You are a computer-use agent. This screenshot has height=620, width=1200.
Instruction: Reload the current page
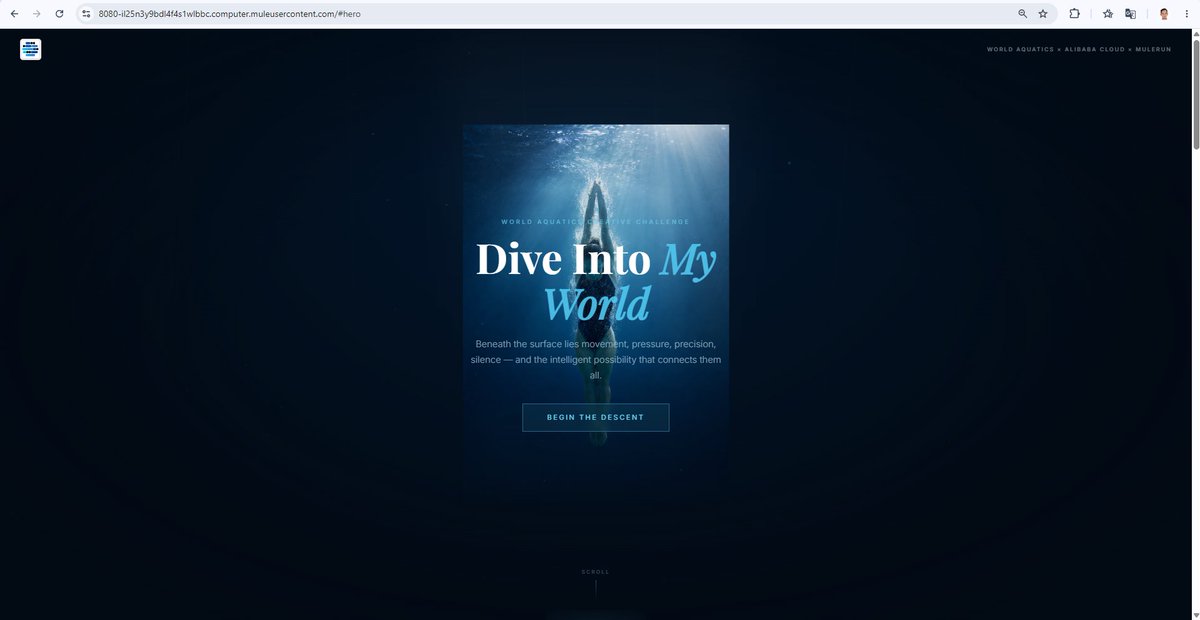click(60, 14)
